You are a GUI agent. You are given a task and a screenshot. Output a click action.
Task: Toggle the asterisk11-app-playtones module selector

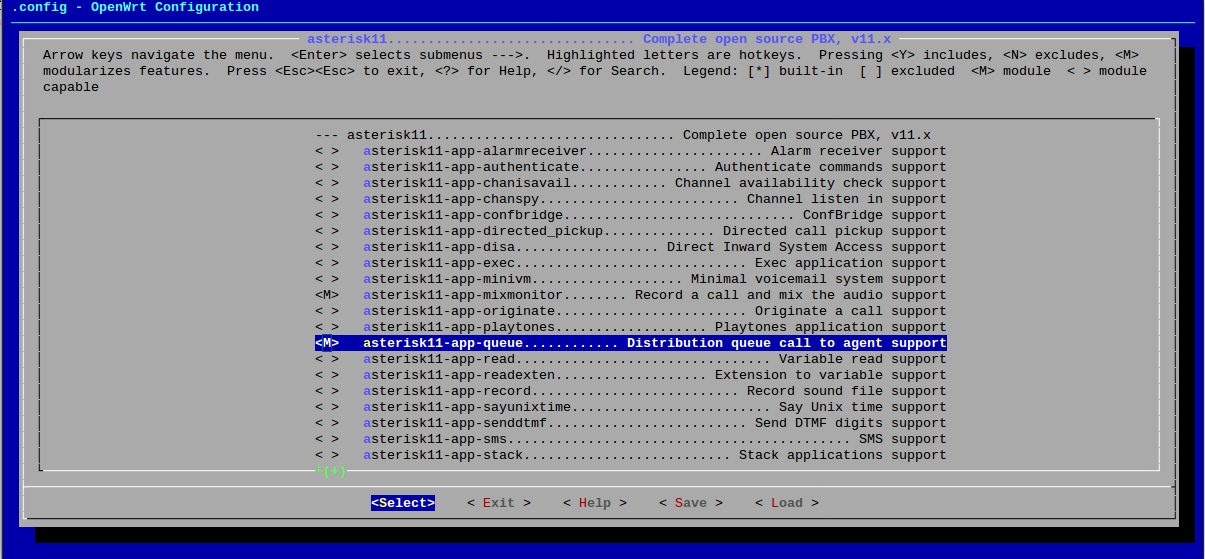pyautogui.click(x=327, y=327)
